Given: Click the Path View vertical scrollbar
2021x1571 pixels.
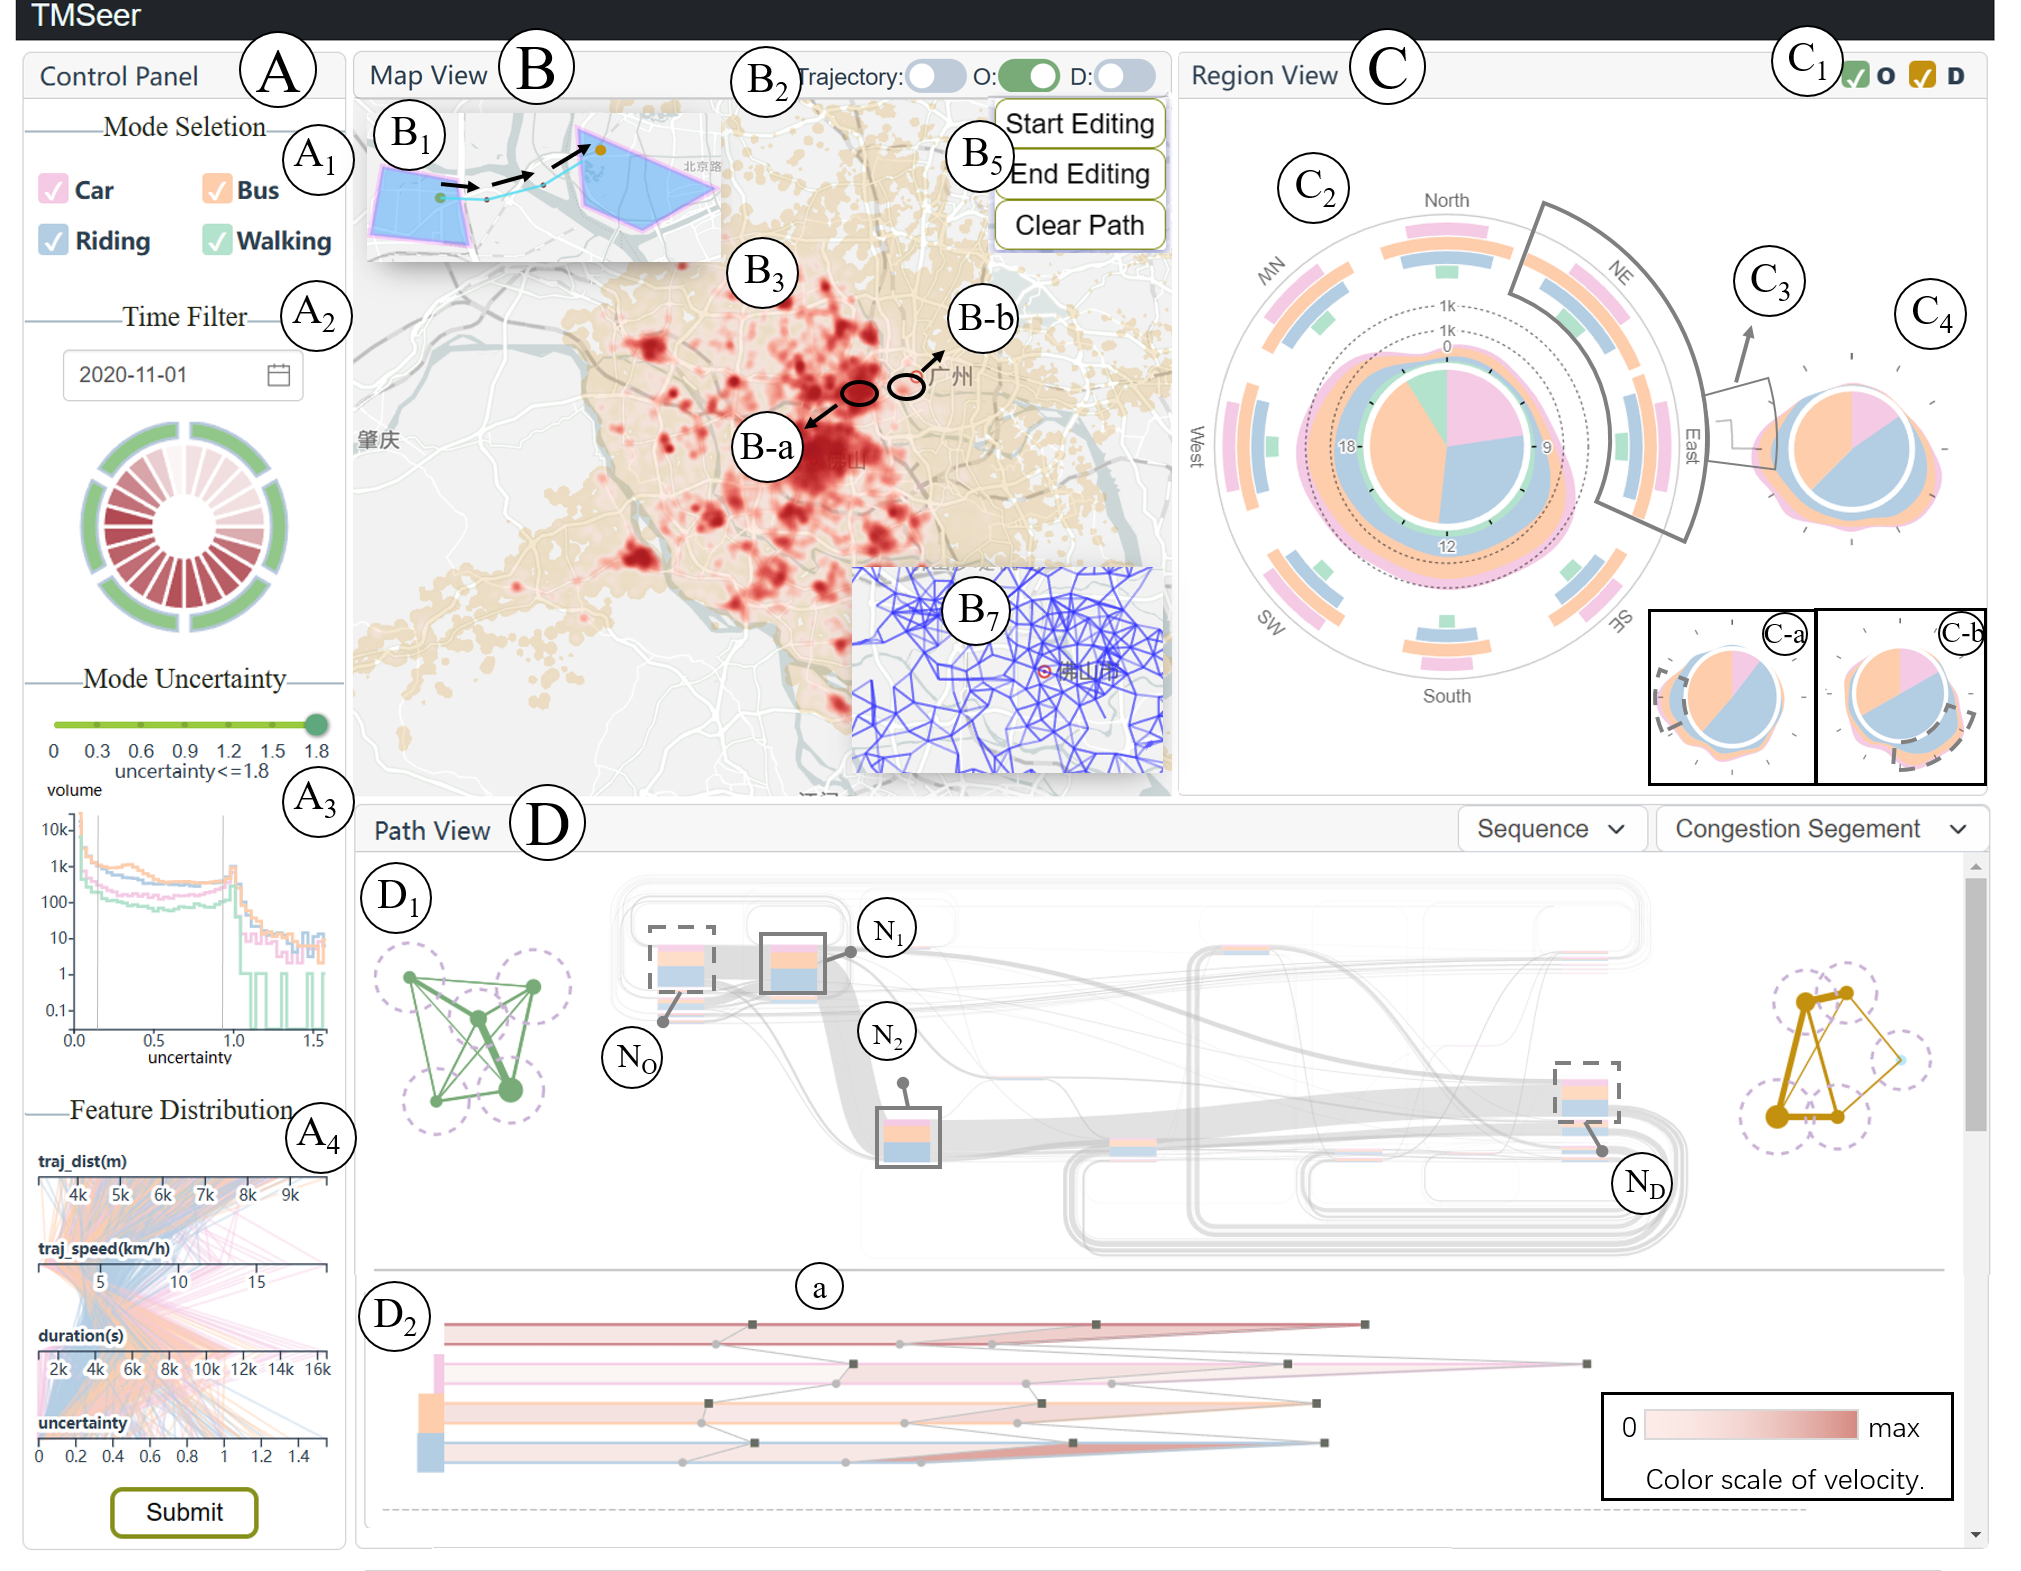Looking at the screenshot, I should coord(1975,1004).
